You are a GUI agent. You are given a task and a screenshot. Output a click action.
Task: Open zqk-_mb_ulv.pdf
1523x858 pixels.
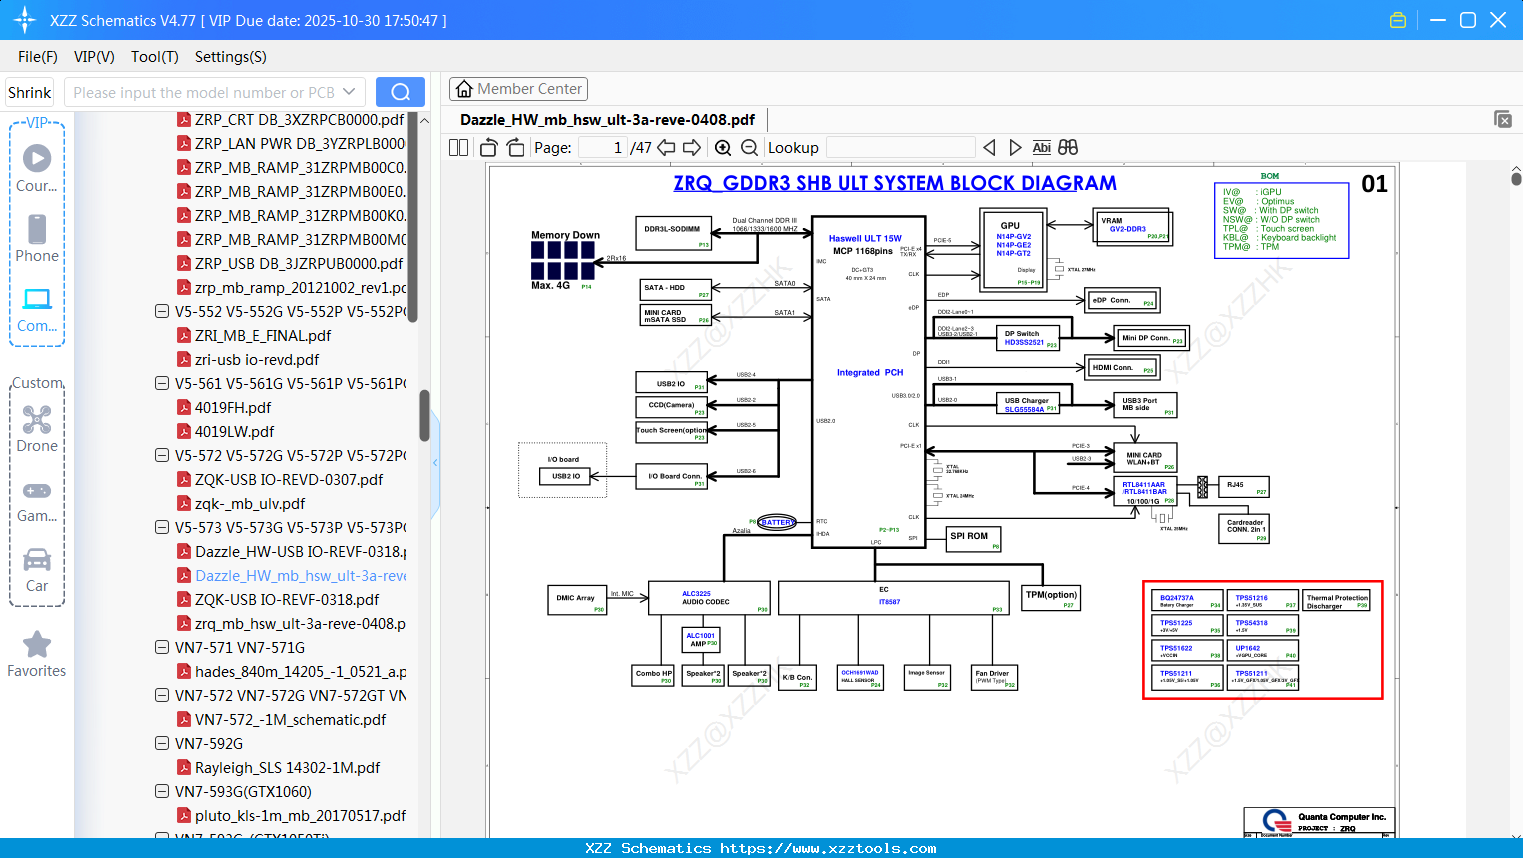click(x=250, y=503)
